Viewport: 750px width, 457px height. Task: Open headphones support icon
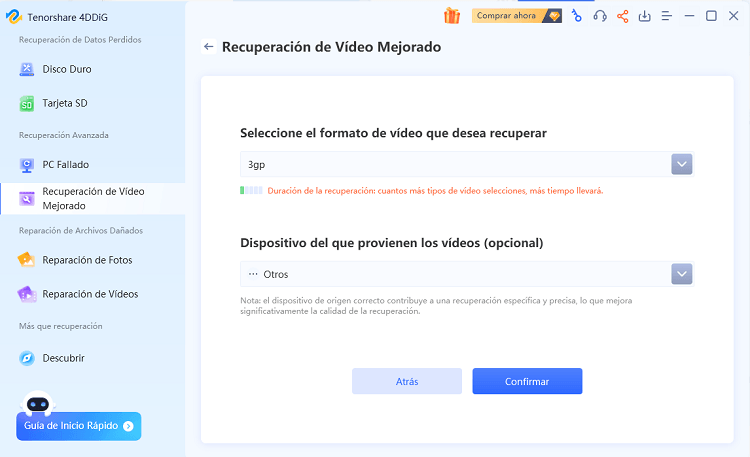[x=600, y=16]
